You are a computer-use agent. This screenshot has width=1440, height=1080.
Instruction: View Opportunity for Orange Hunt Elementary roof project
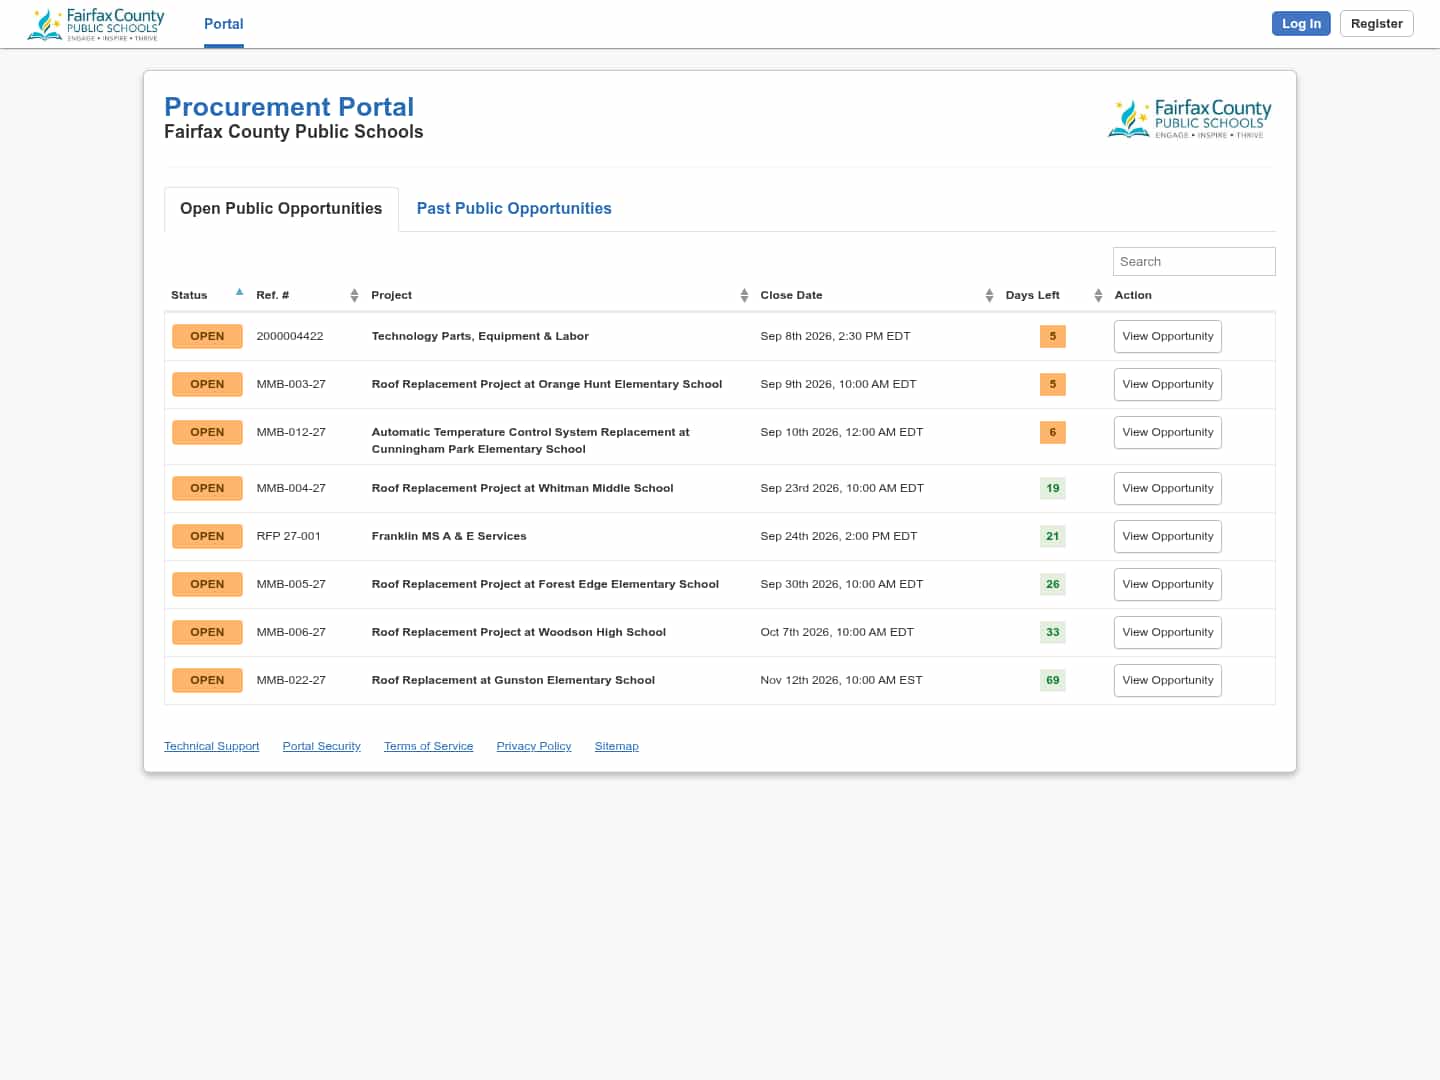(x=1168, y=385)
